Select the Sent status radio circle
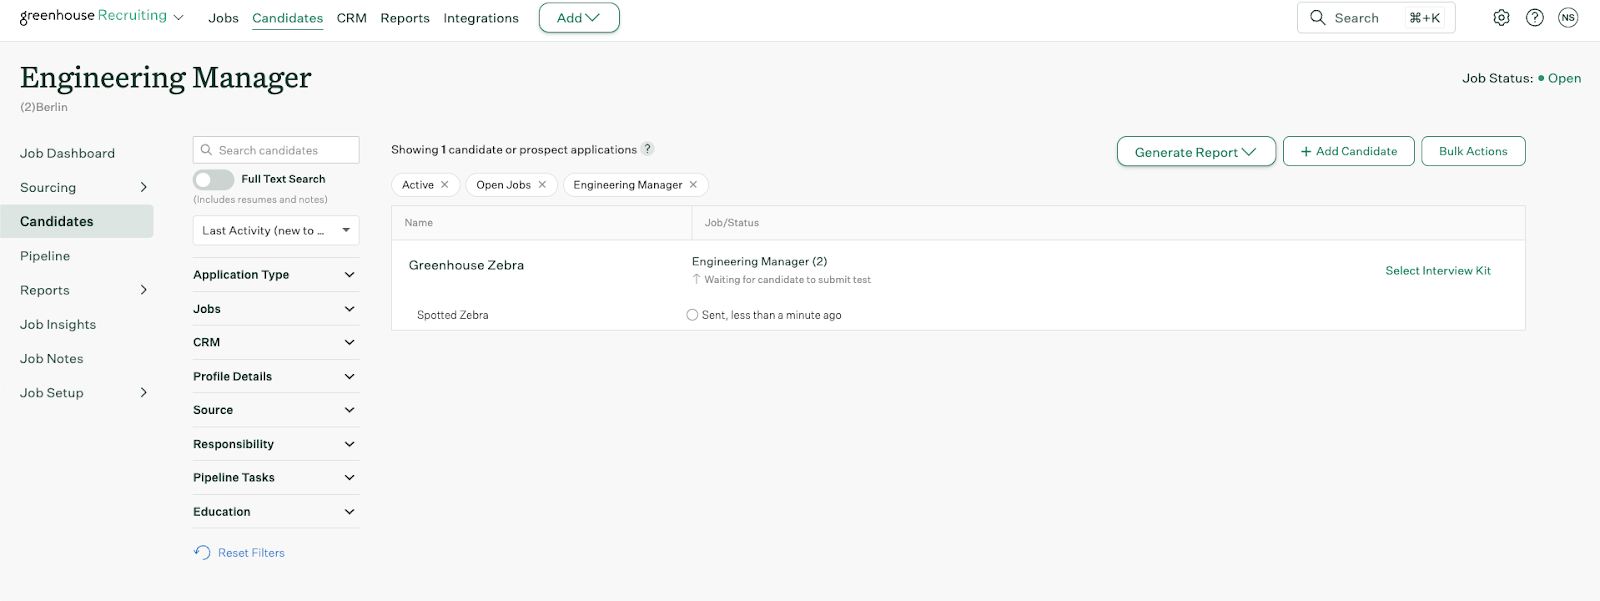Viewport: 1600px width, 601px height. (x=692, y=315)
